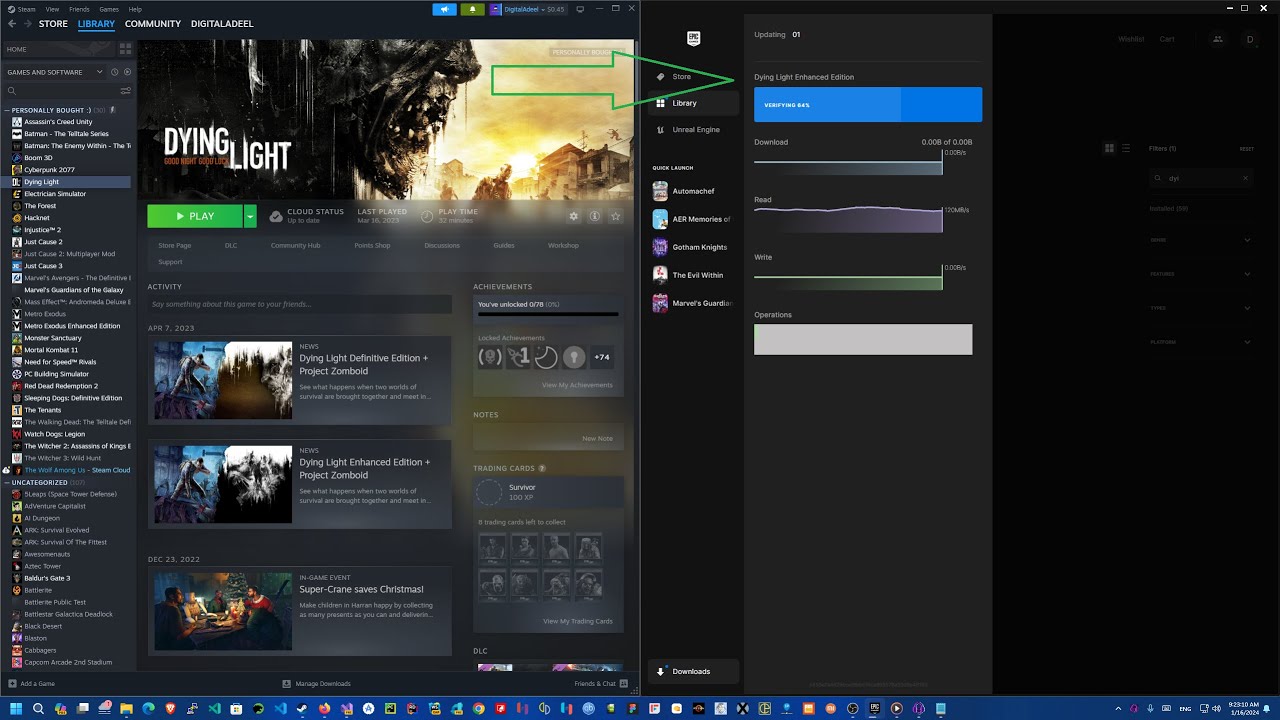1280x720 pixels.
Task: Launch Automachef from Epic quick launch
Action: pyautogui.click(x=690, y=191)
